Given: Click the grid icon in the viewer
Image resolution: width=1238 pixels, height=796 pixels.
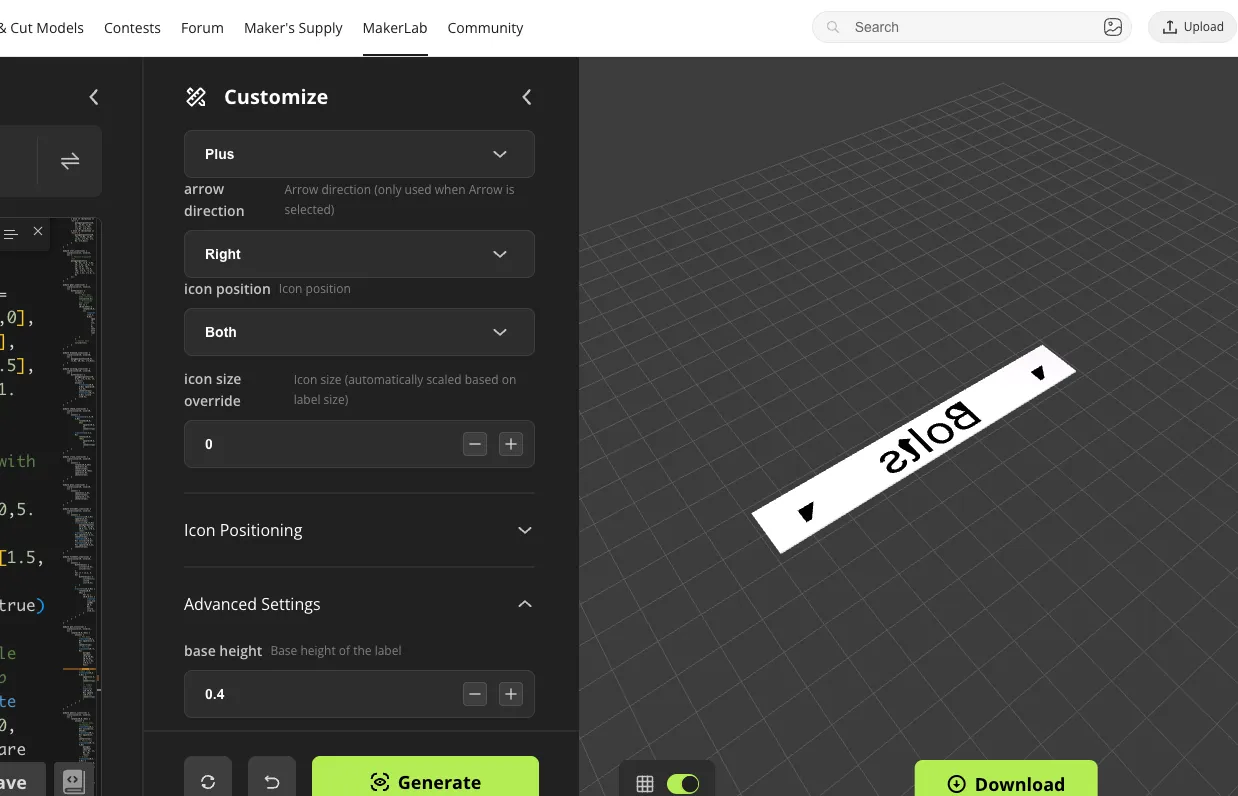Looking at the screenshot, I should click(x=645, y=784).
